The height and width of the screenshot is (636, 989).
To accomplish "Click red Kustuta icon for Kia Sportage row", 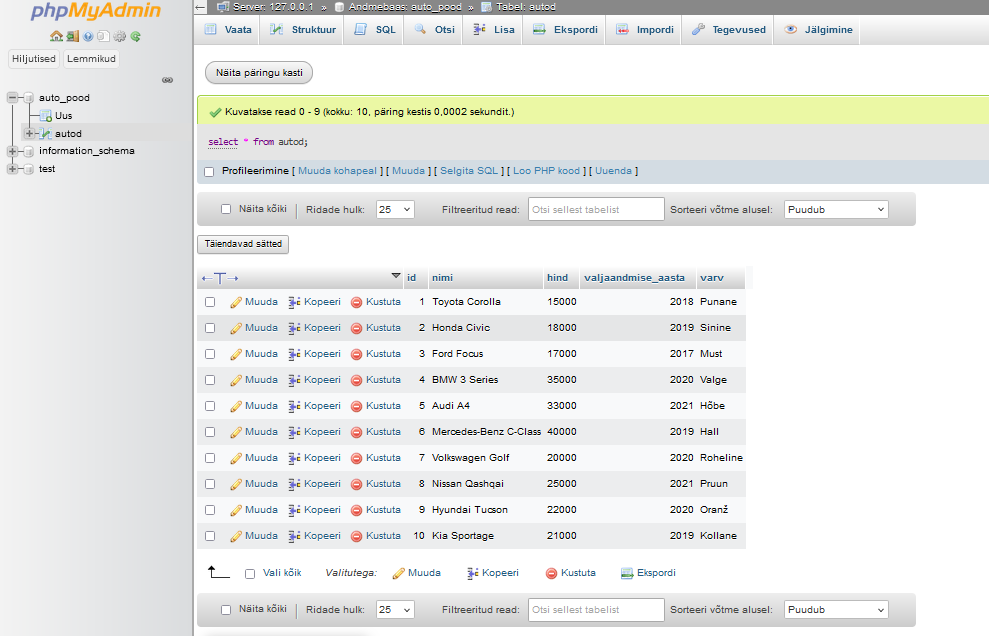I will [356, 536].
